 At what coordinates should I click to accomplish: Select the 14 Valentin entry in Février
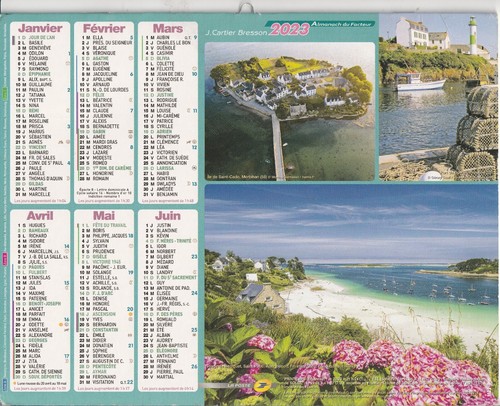[96, 105]
